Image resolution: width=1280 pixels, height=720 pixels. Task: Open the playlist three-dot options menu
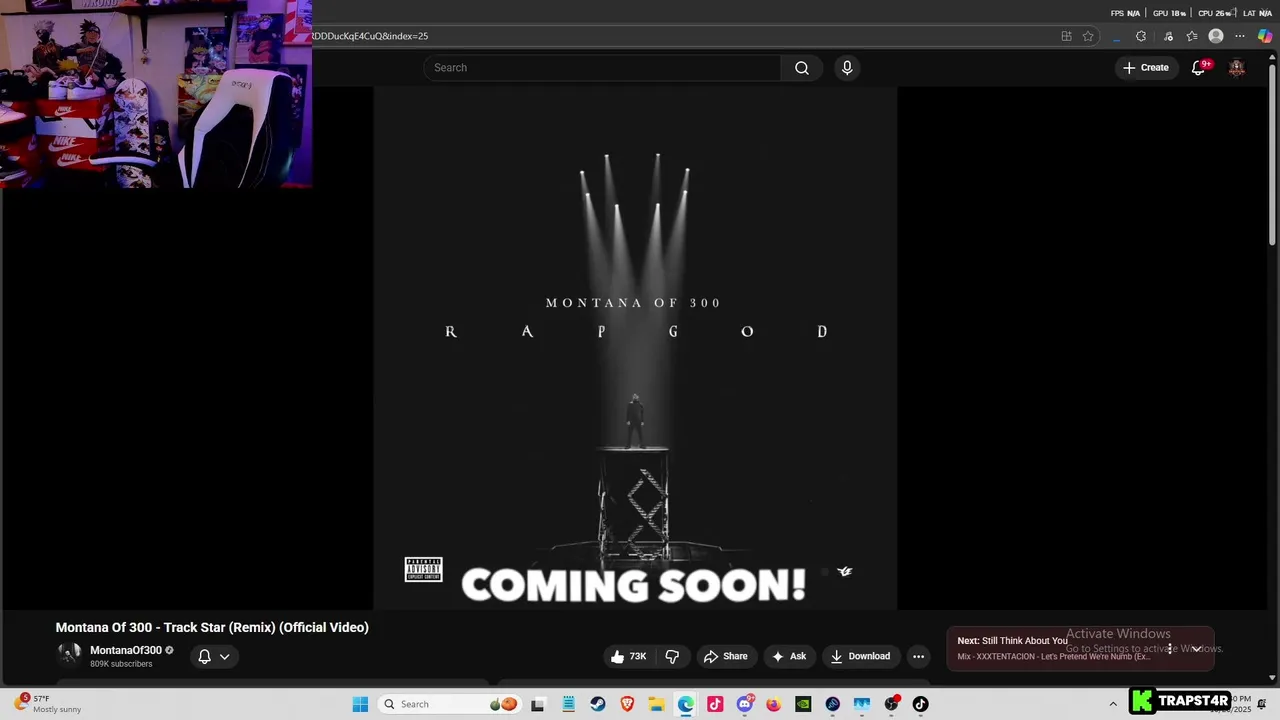click(x=1169, y=648)
